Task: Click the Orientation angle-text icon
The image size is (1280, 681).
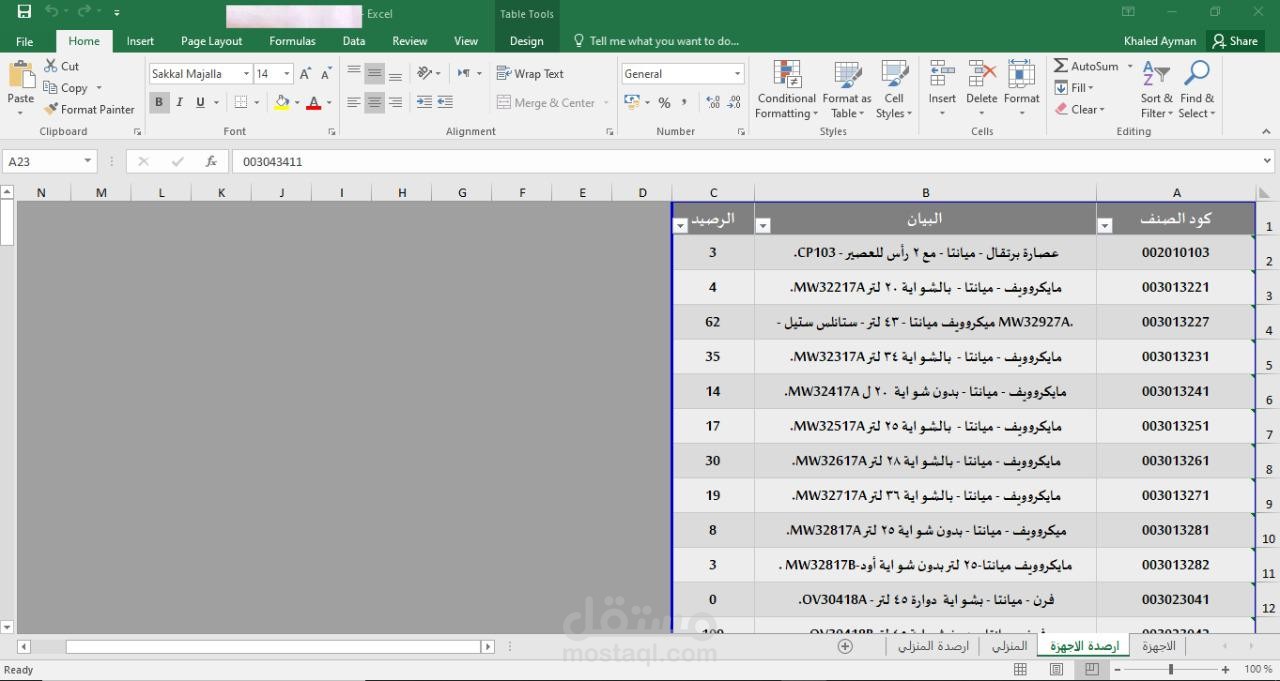Action: point(425,74)
